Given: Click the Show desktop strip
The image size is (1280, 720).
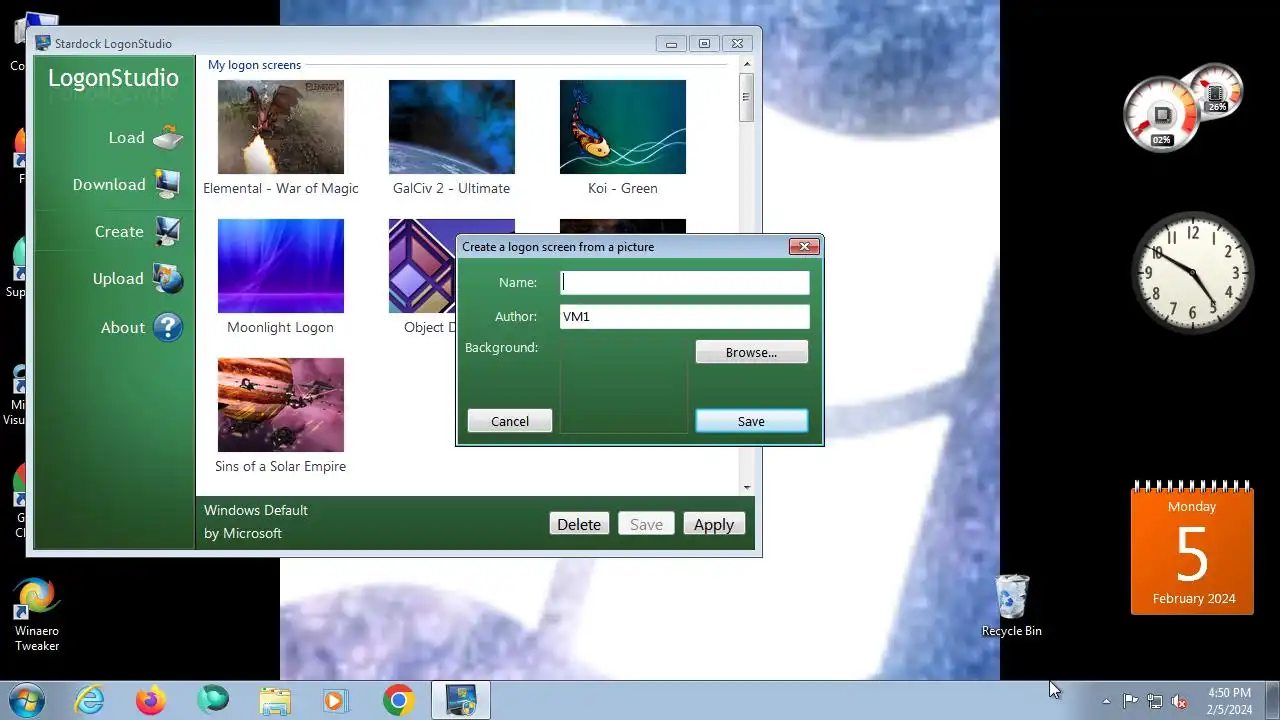Looking at the screenshot, I should 1273,700.
